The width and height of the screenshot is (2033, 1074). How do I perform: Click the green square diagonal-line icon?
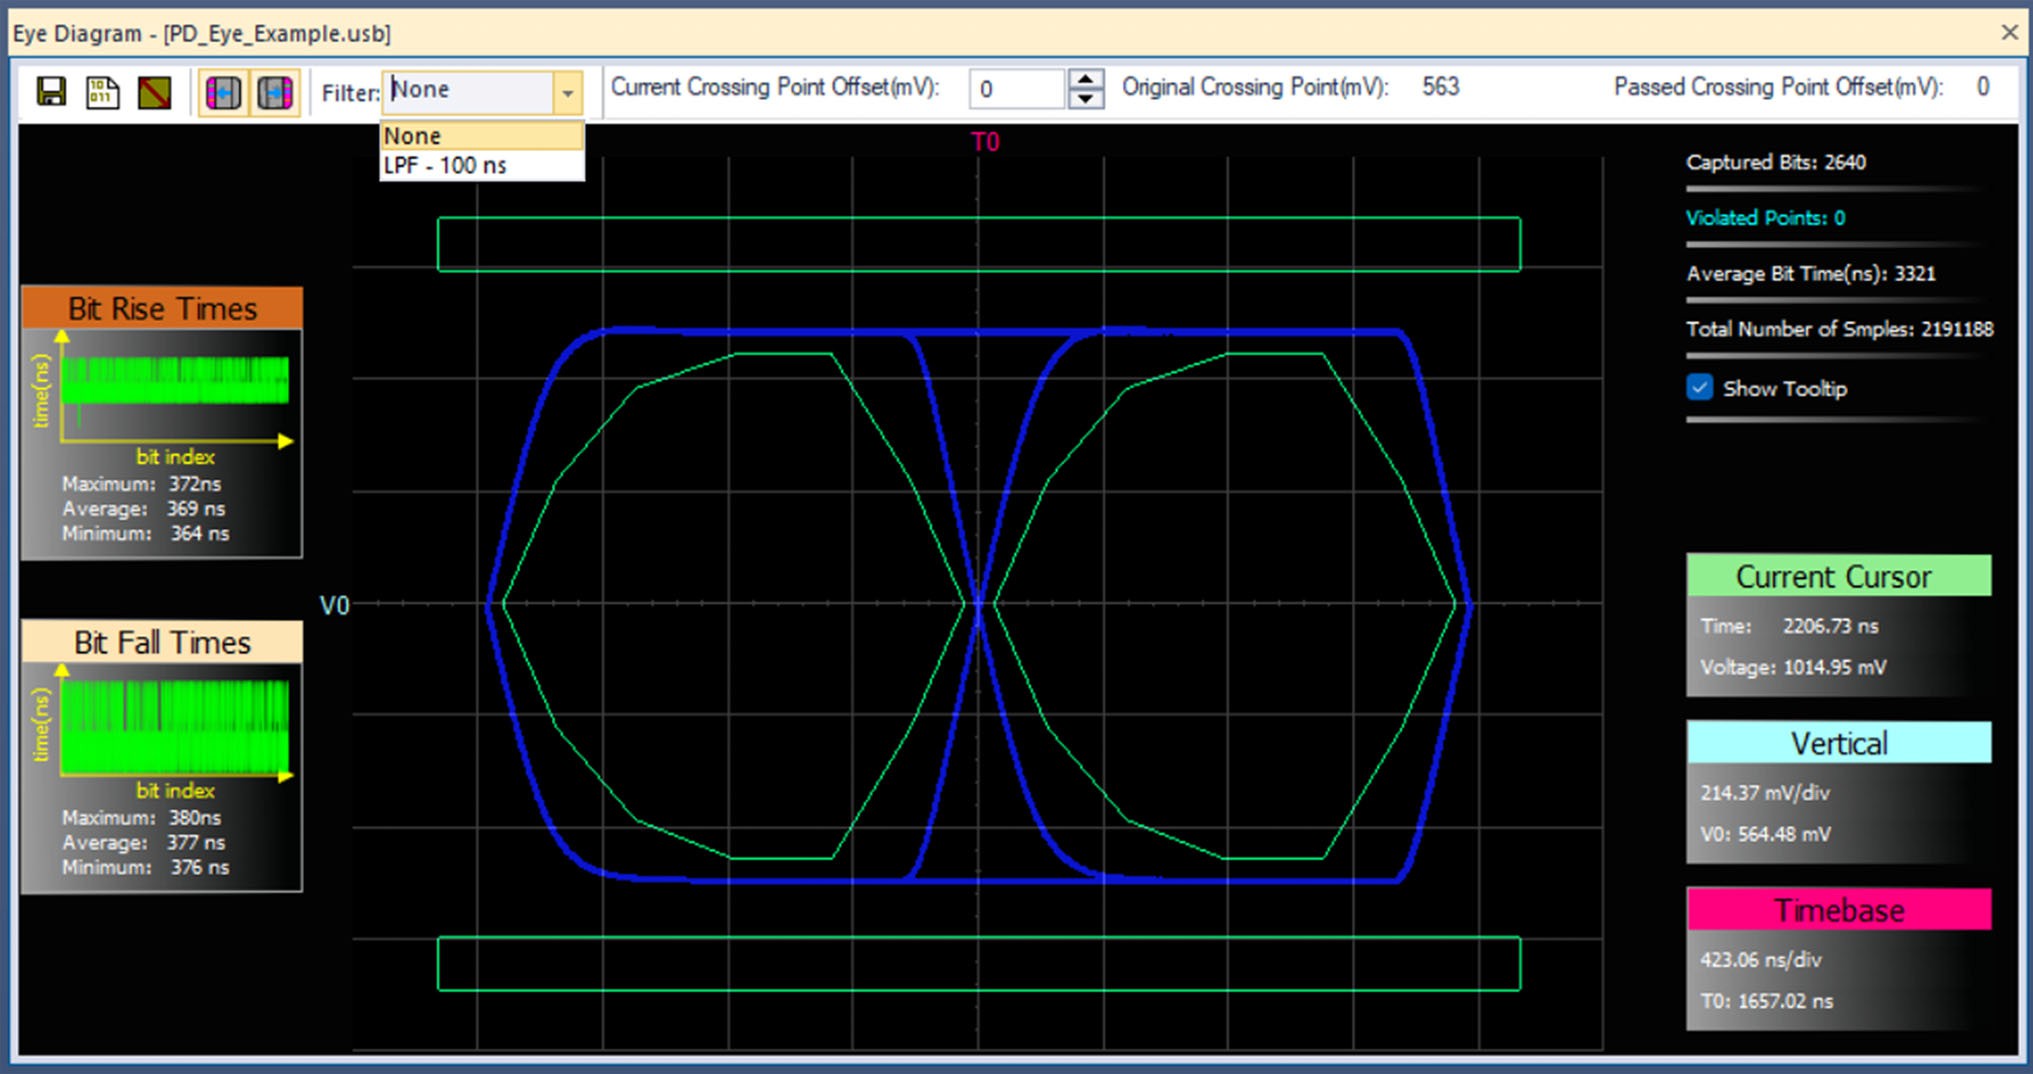coord(154,92)
